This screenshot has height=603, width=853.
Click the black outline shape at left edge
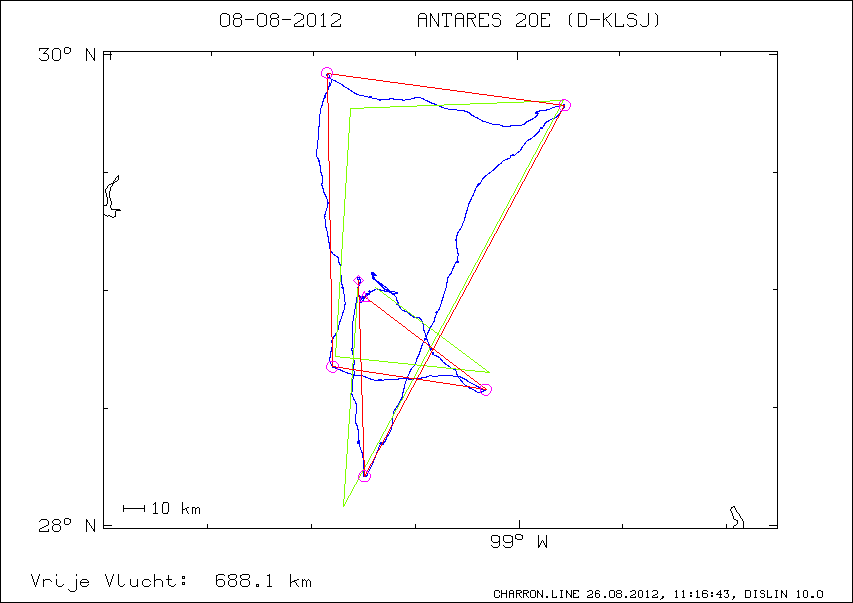[112, 196]
